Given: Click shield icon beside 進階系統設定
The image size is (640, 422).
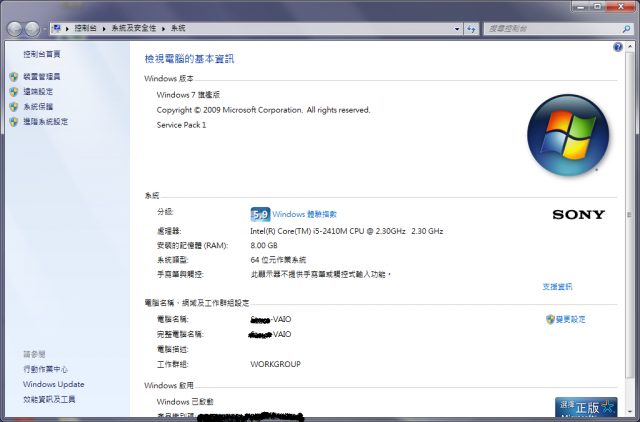Looking at the screenshot, I should click(x=14, y=122).
